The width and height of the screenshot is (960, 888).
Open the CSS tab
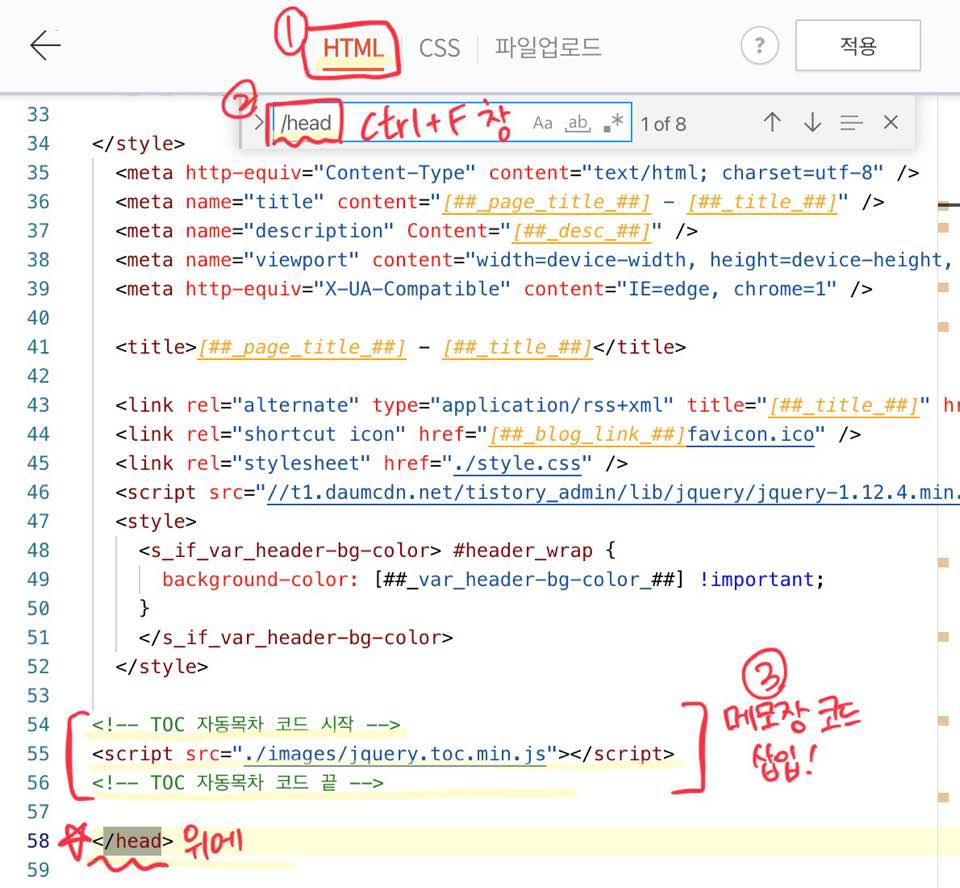point(439,48)
